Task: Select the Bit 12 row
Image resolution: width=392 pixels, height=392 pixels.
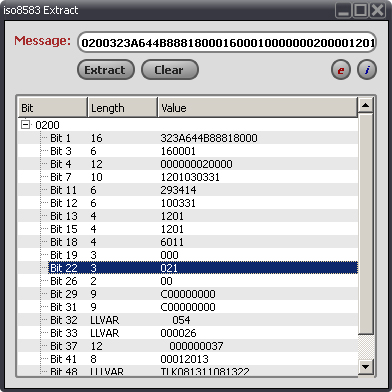Action: (188, 203)
